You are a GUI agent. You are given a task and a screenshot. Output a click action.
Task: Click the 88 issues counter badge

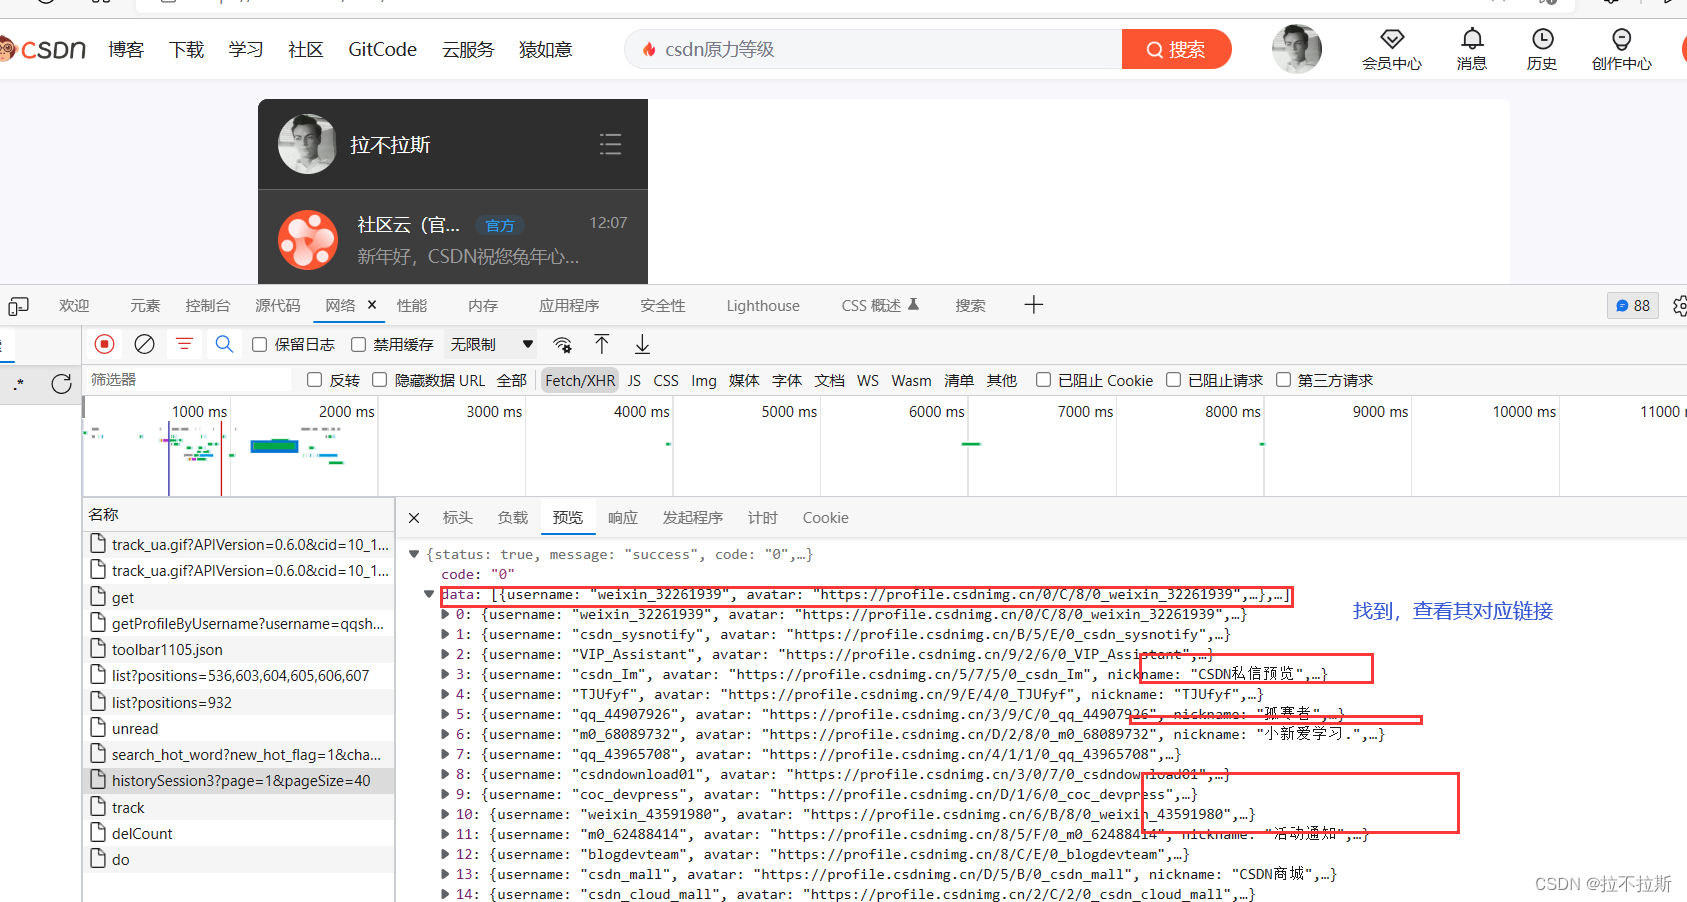[x=1633, y=306]
